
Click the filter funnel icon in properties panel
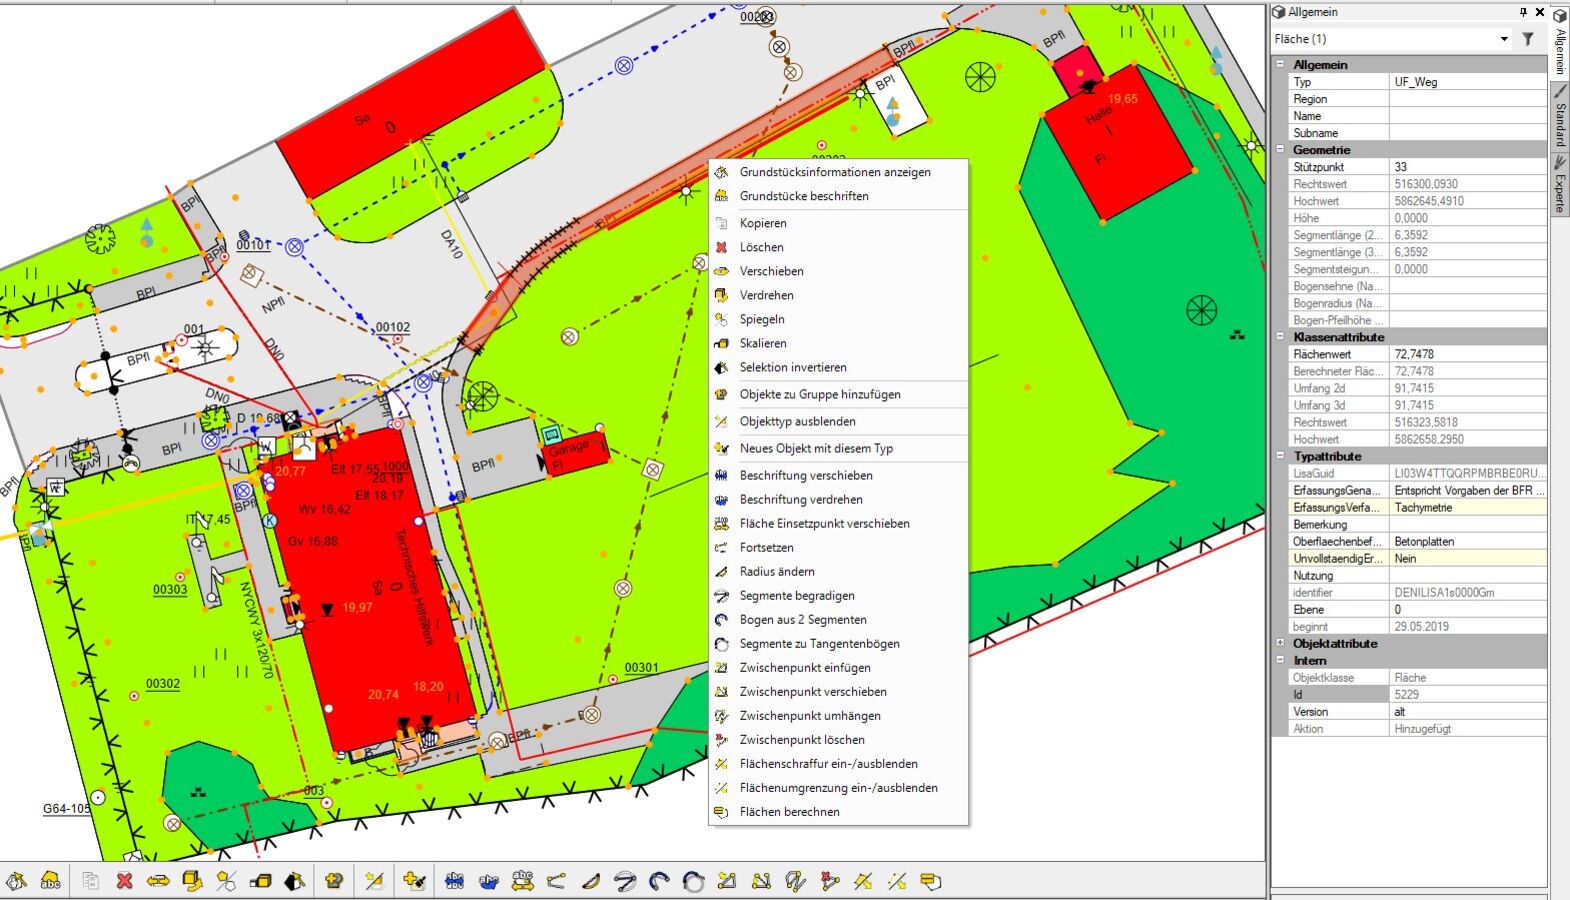click(x=1528, y=39)
